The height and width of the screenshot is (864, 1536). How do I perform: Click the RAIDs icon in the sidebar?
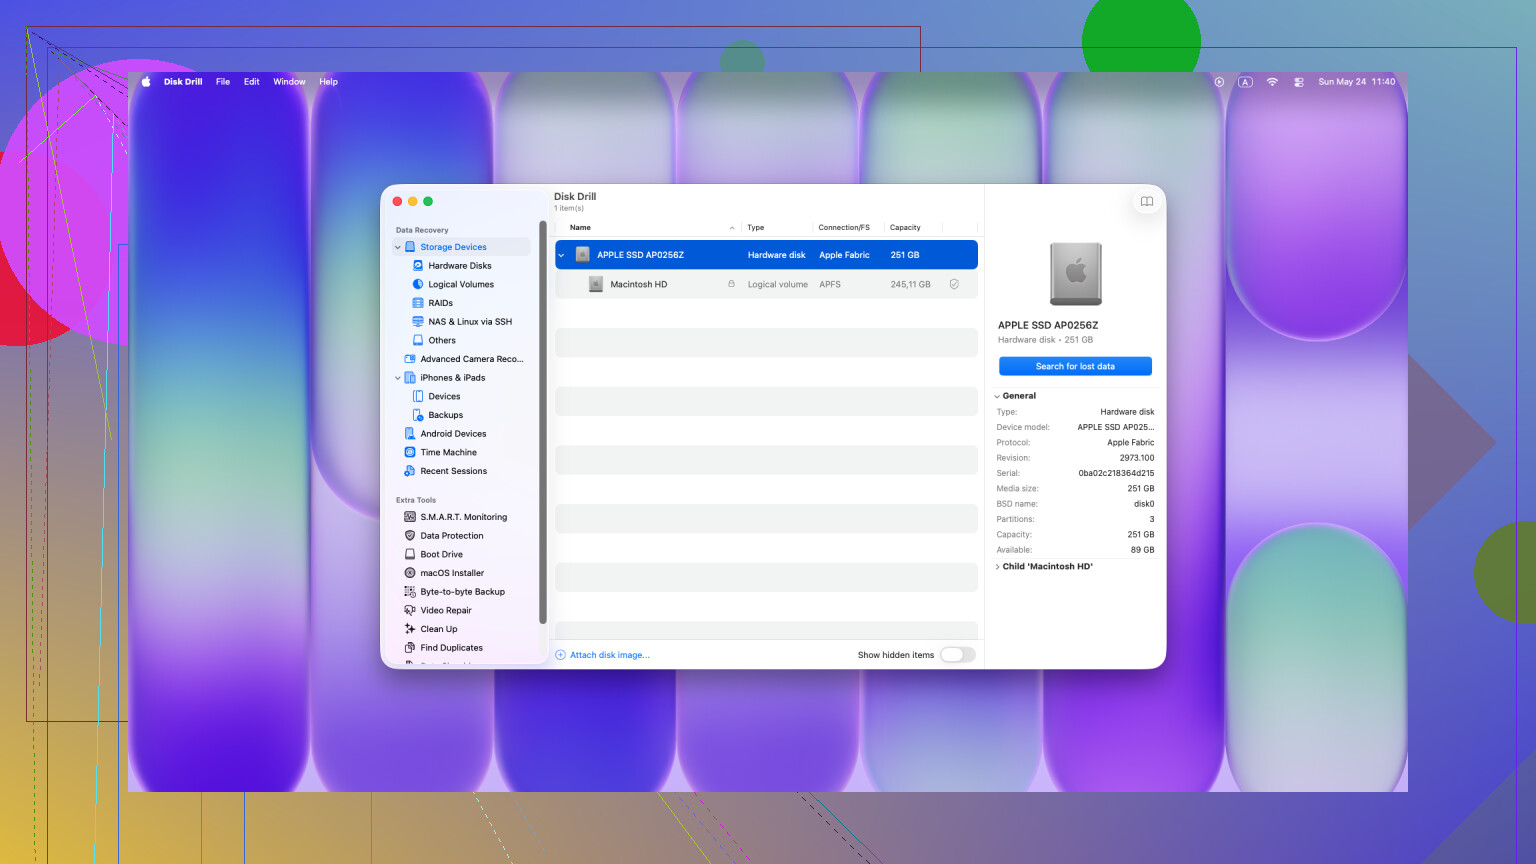click(x=418, y=303)
